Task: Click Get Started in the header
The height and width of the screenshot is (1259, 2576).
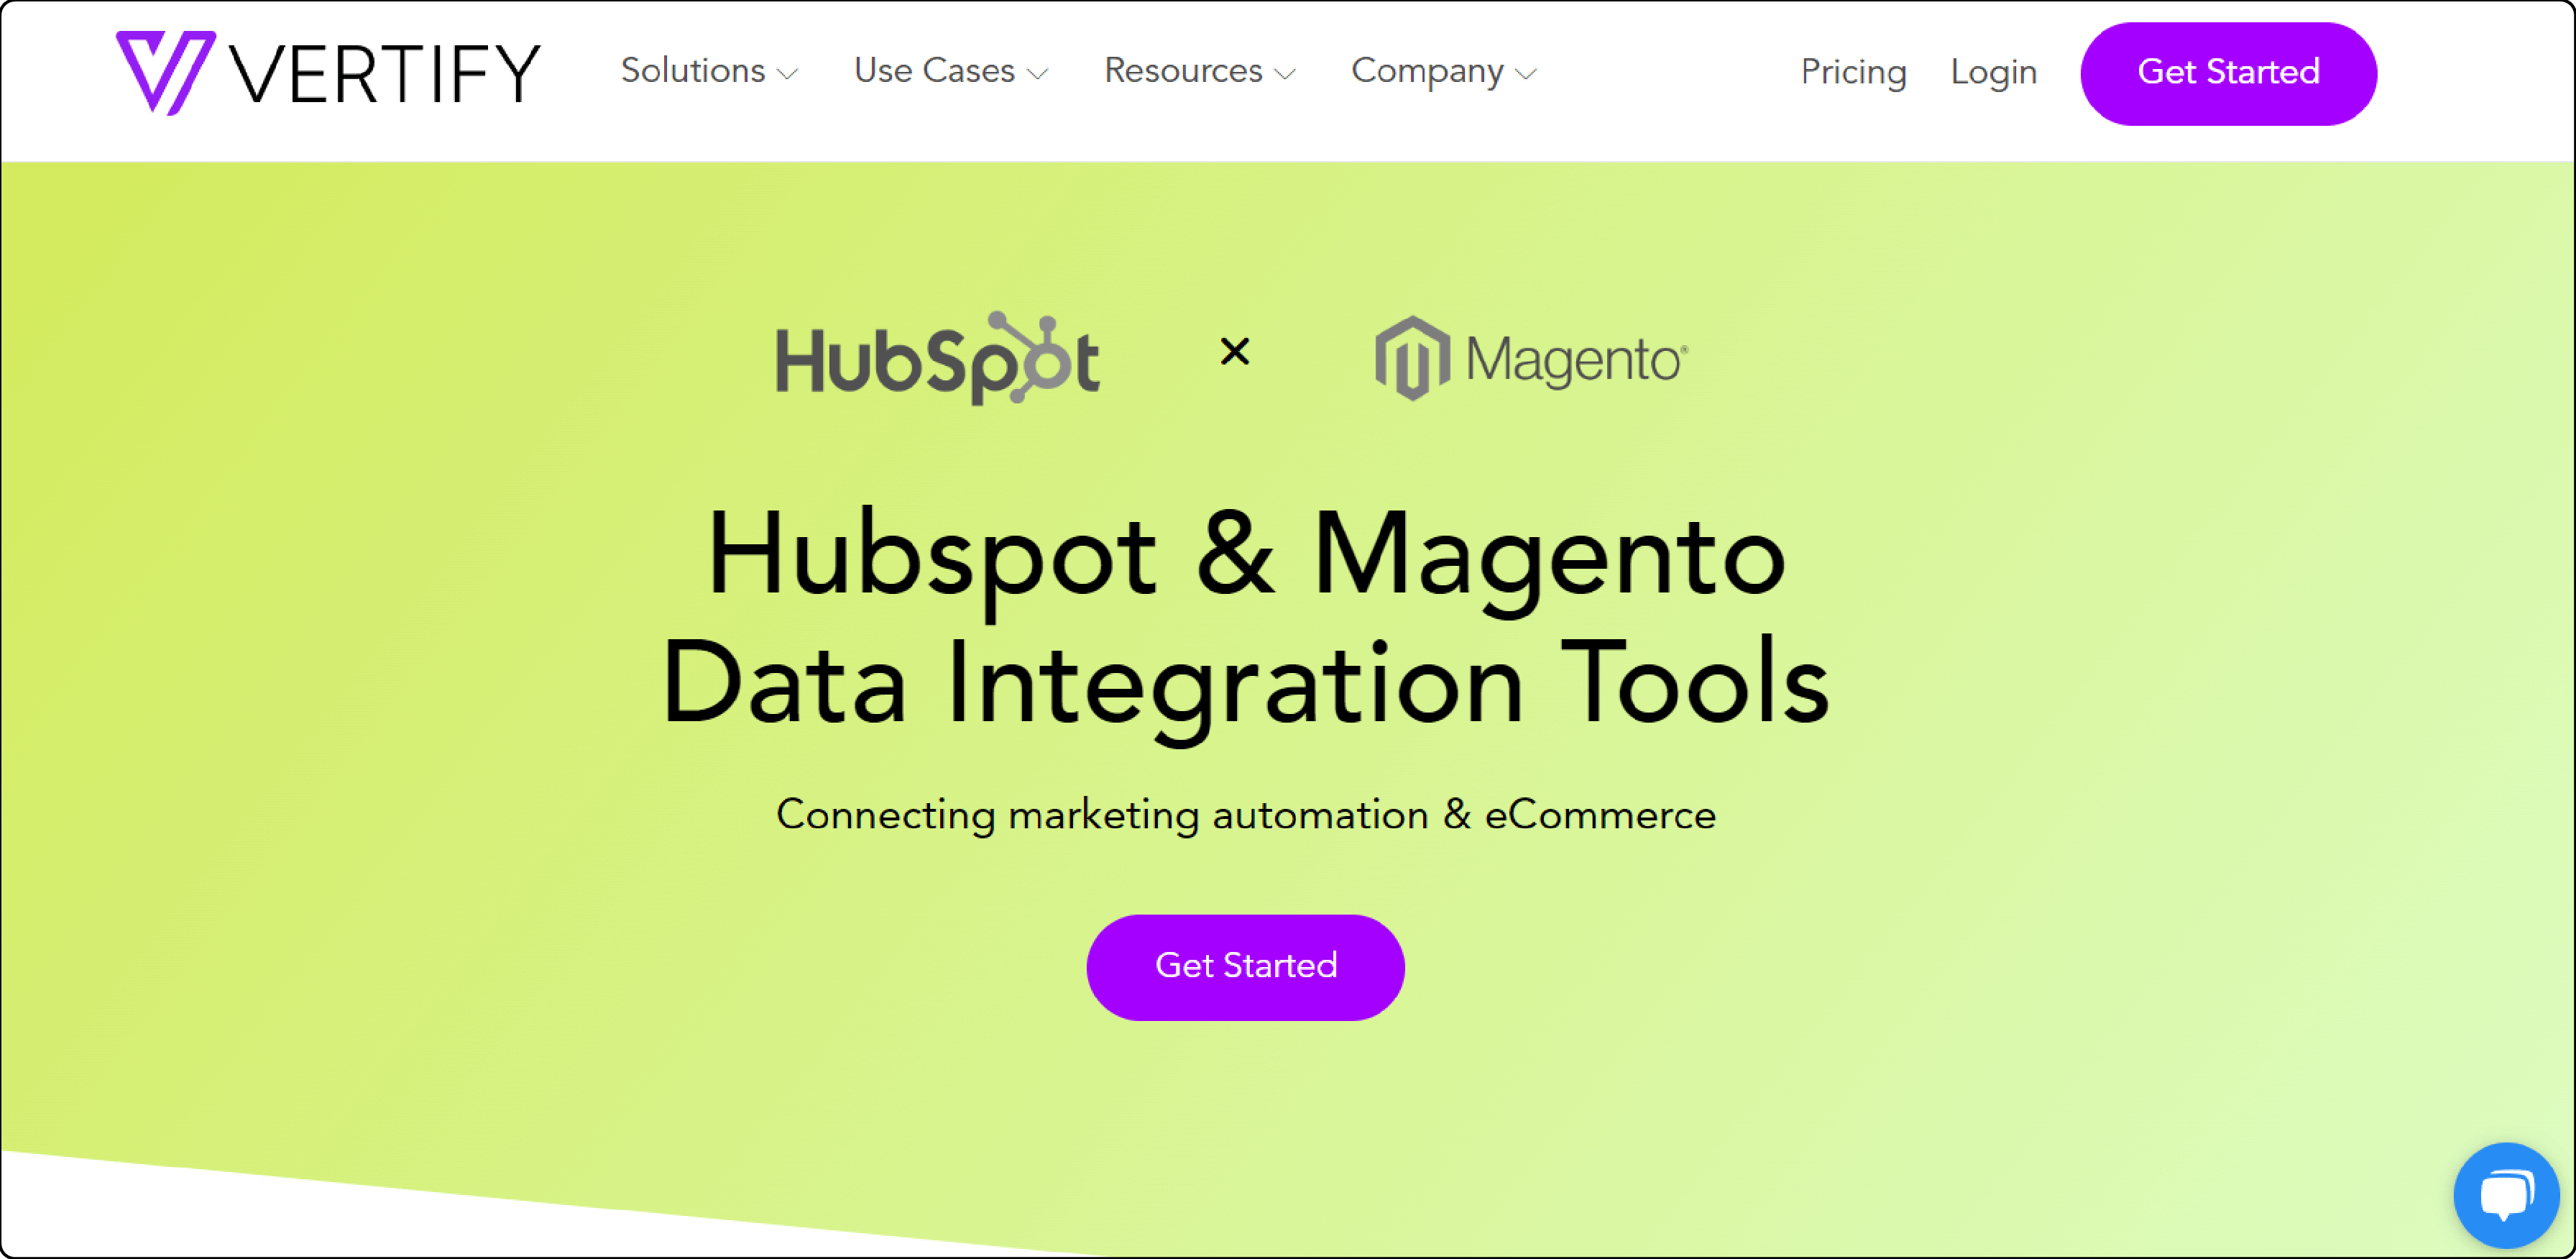Action: point(2228,73)
